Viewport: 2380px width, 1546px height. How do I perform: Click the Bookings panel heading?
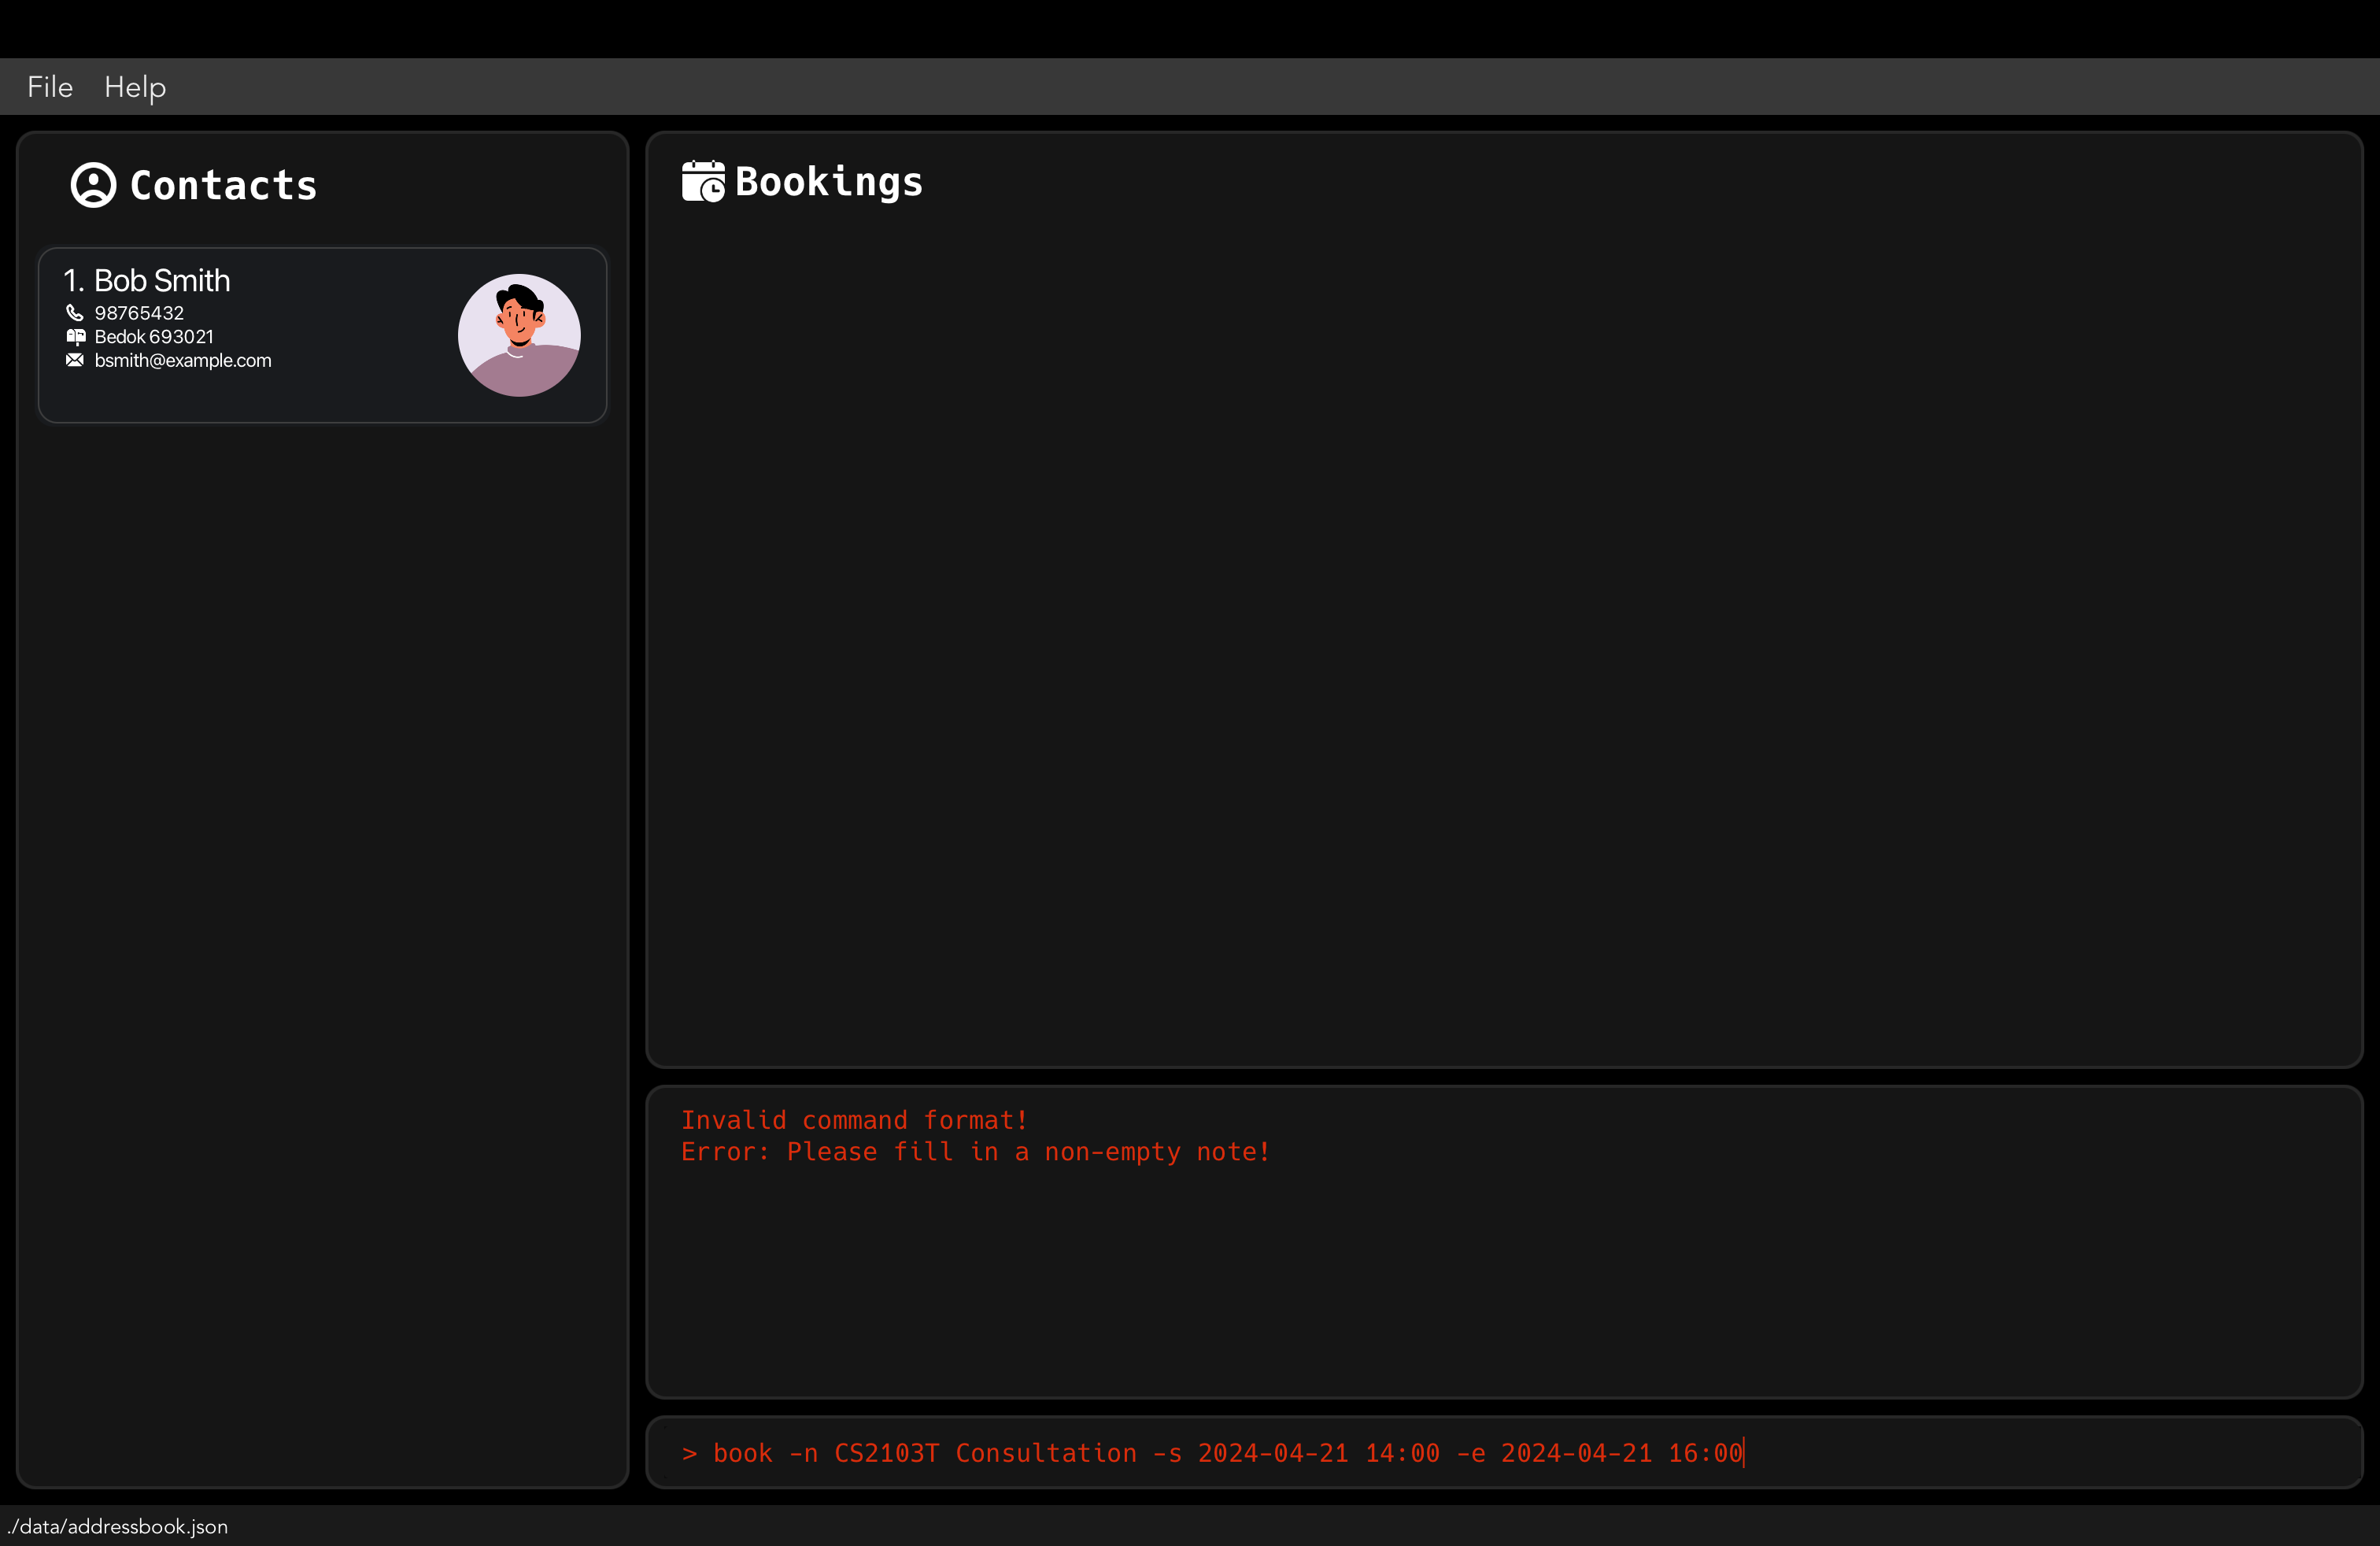pos(828,182)
